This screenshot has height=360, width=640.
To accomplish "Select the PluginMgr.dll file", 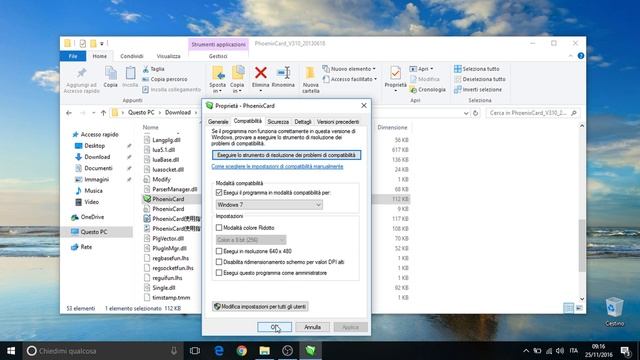I will tap(169, 248).
